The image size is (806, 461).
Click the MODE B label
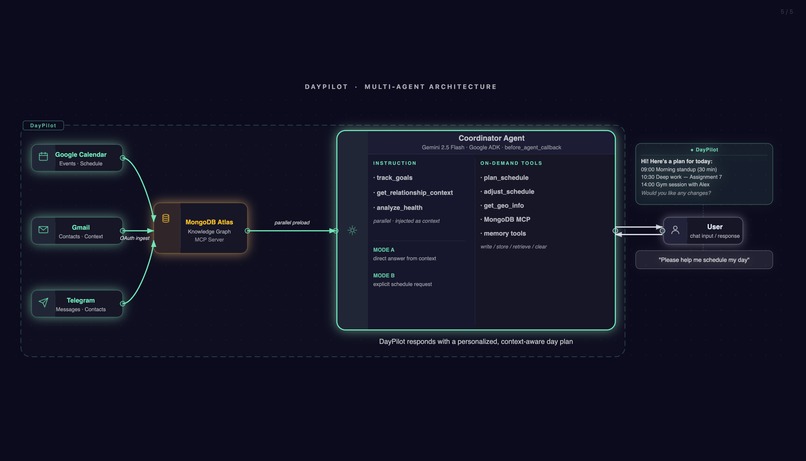(x=384, y=275)
